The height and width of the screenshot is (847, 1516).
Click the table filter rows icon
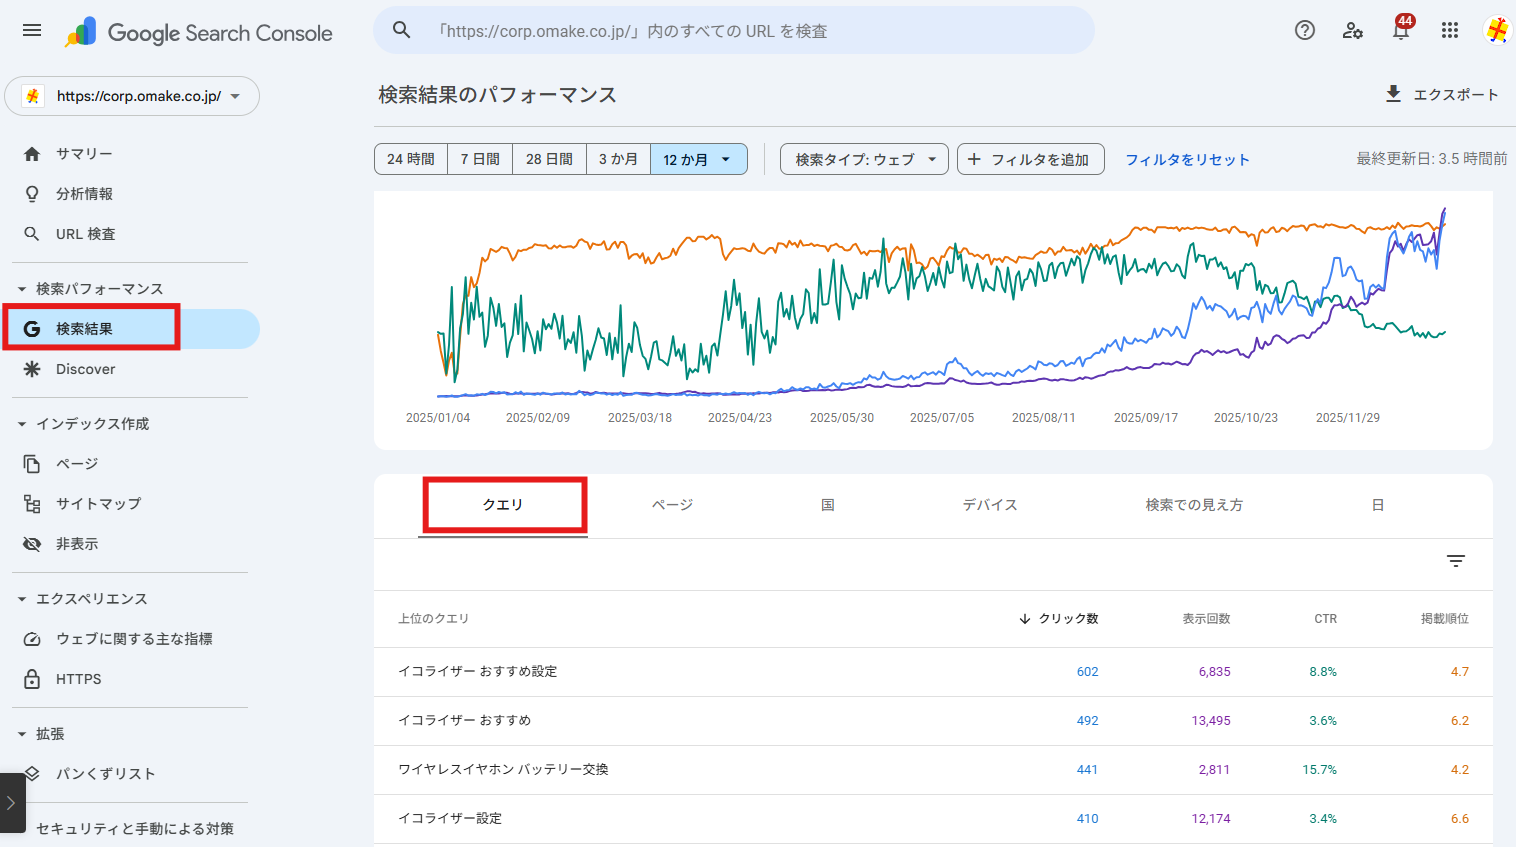1455,561
